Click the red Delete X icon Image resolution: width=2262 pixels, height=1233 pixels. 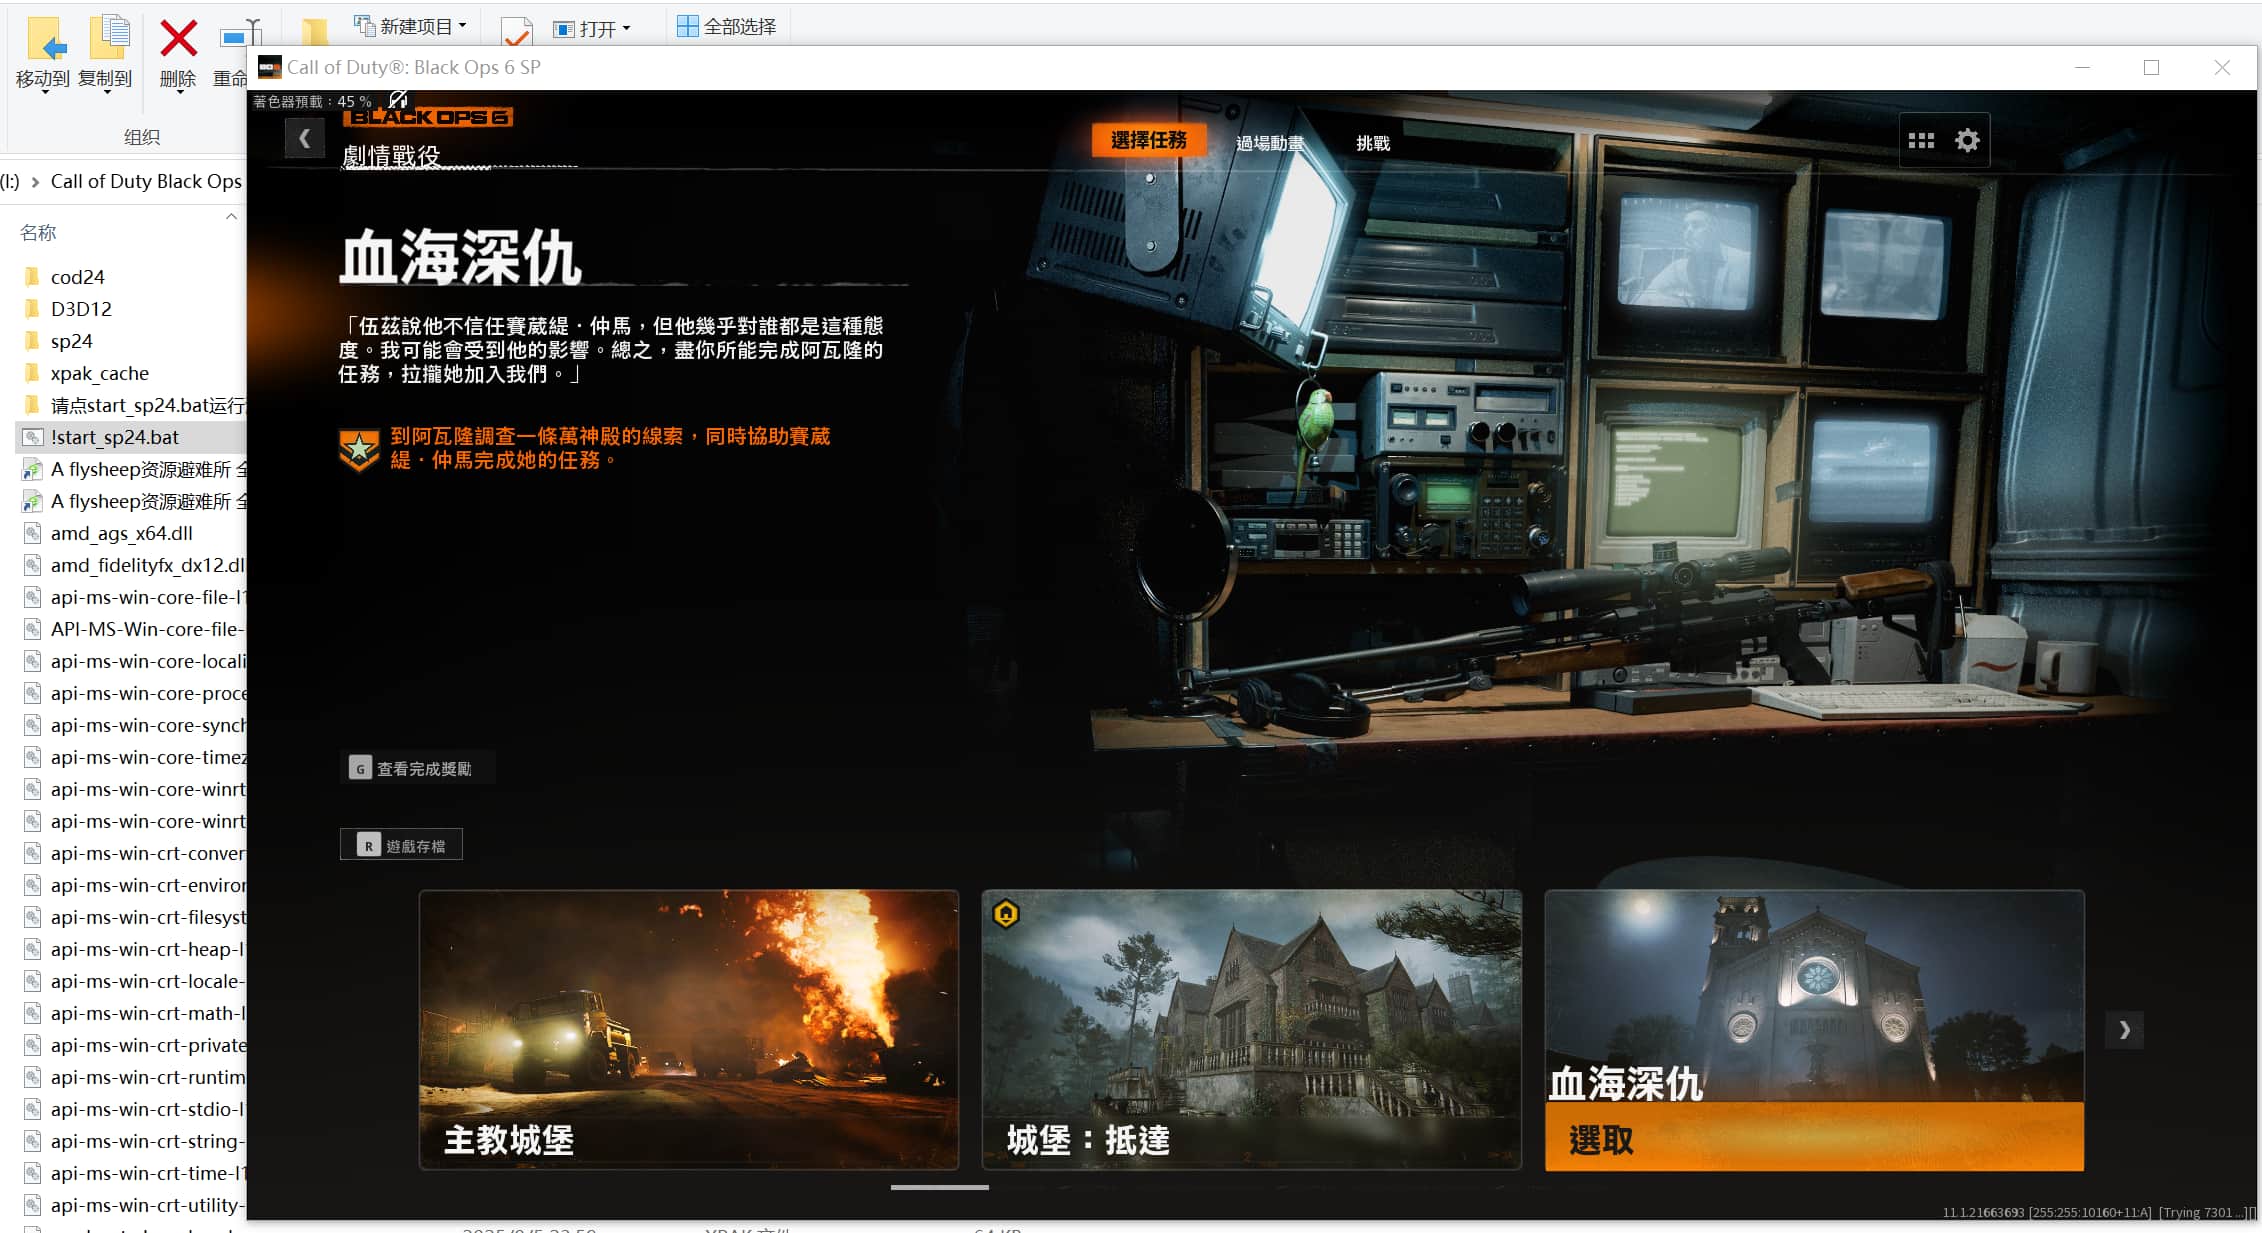[x=178, y=40]
